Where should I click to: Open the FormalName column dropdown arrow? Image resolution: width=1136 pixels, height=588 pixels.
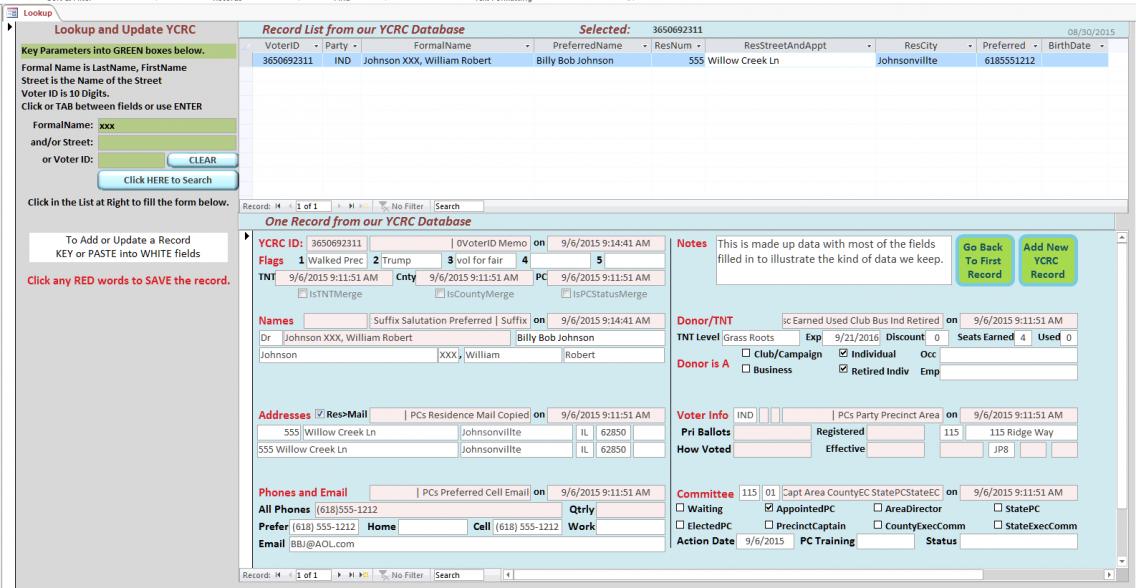click(527, 46)
